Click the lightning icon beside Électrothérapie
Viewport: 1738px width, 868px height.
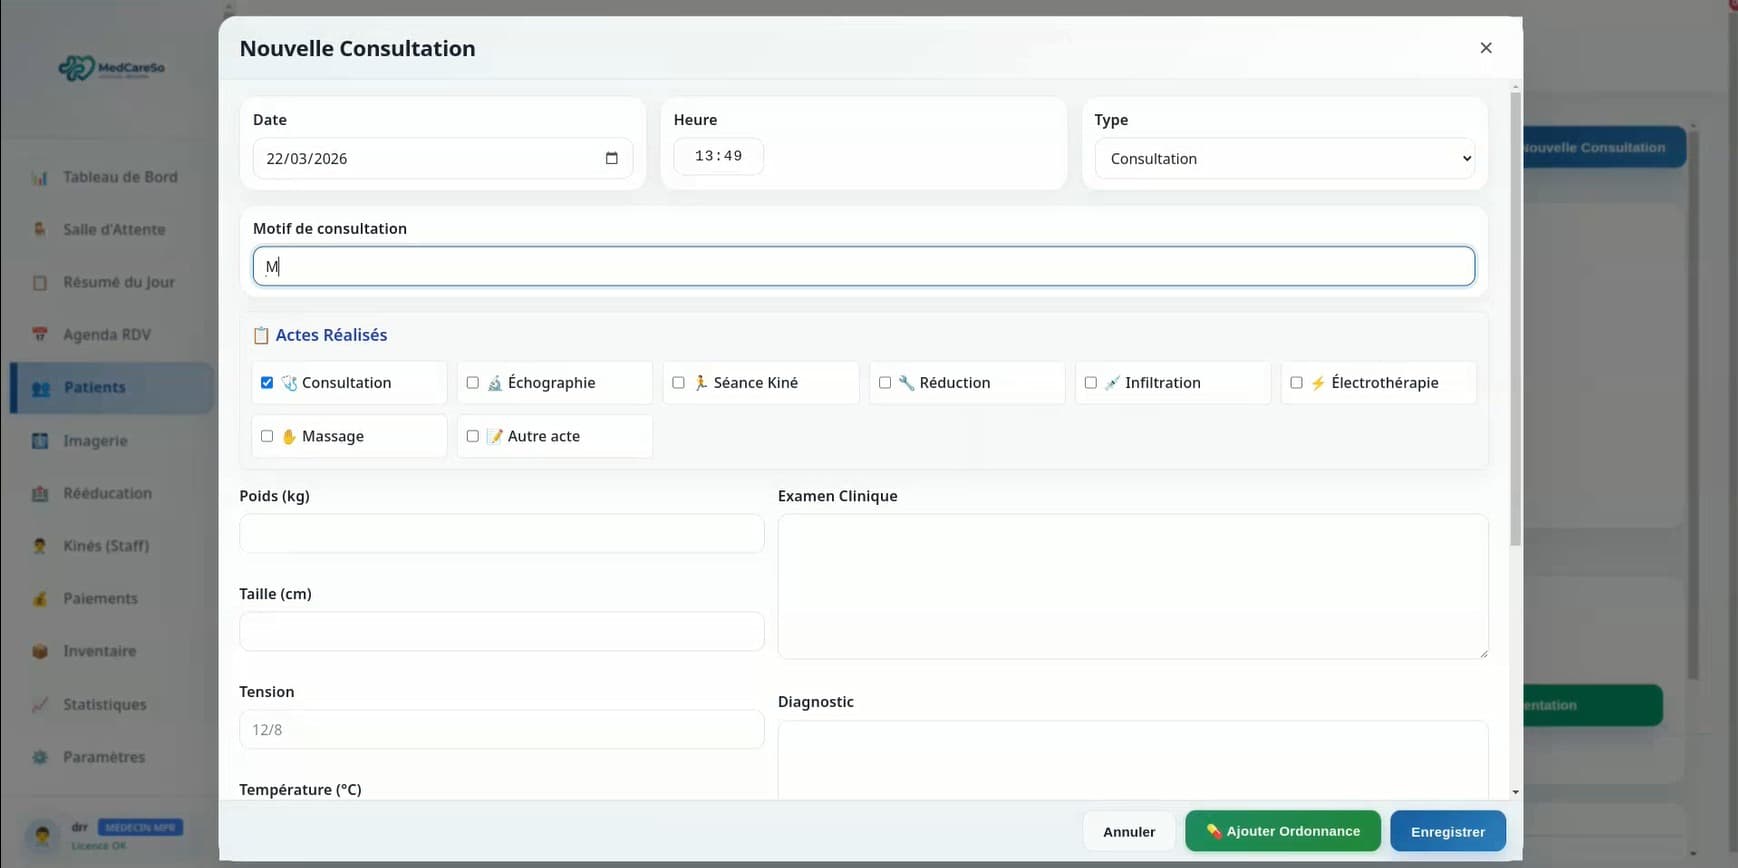1318,383
